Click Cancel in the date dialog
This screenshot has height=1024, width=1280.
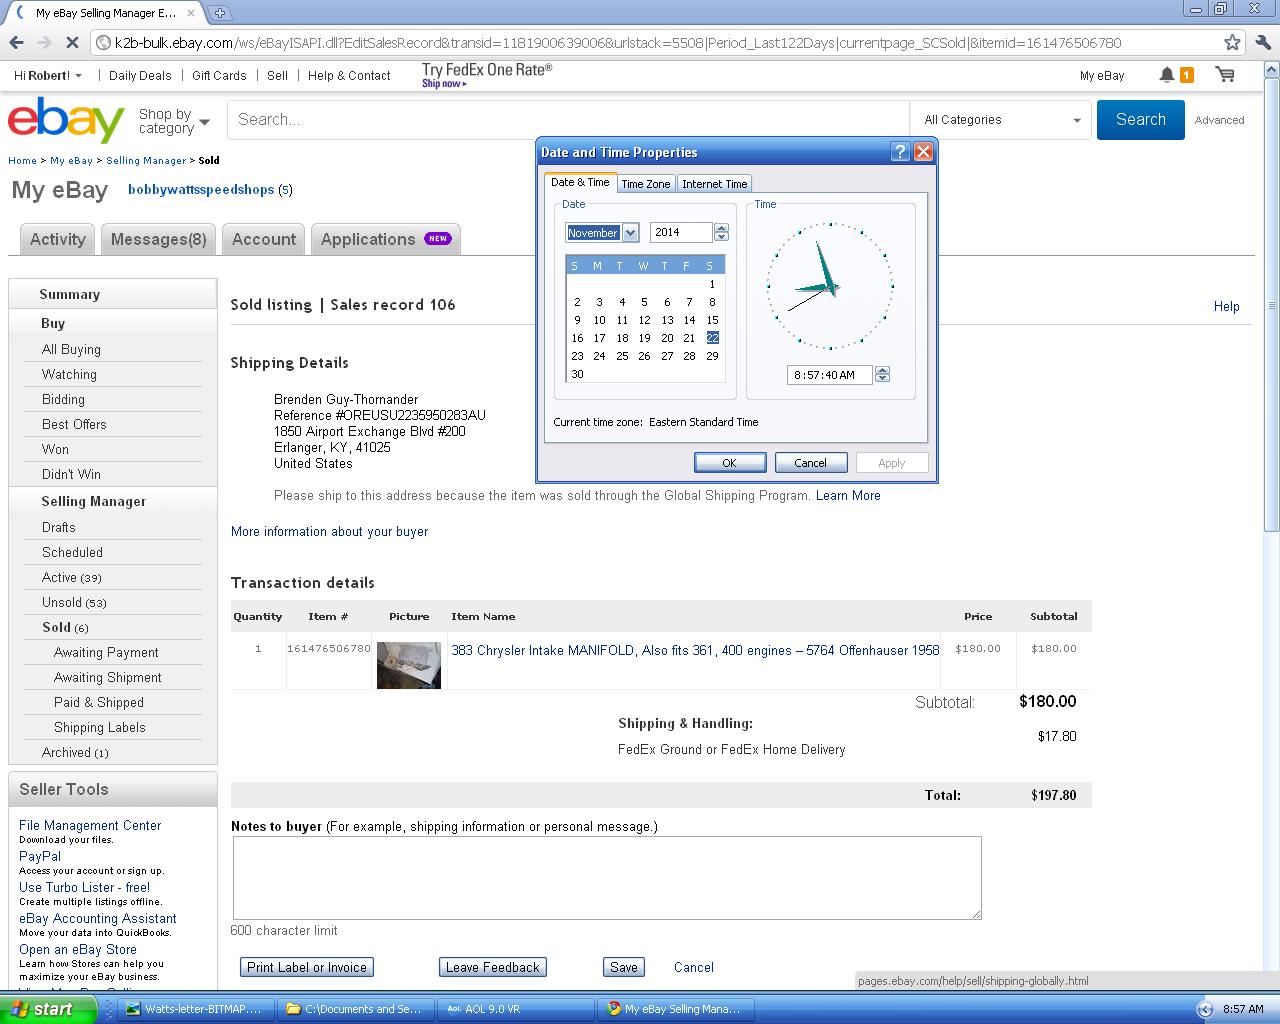(811, 463)
